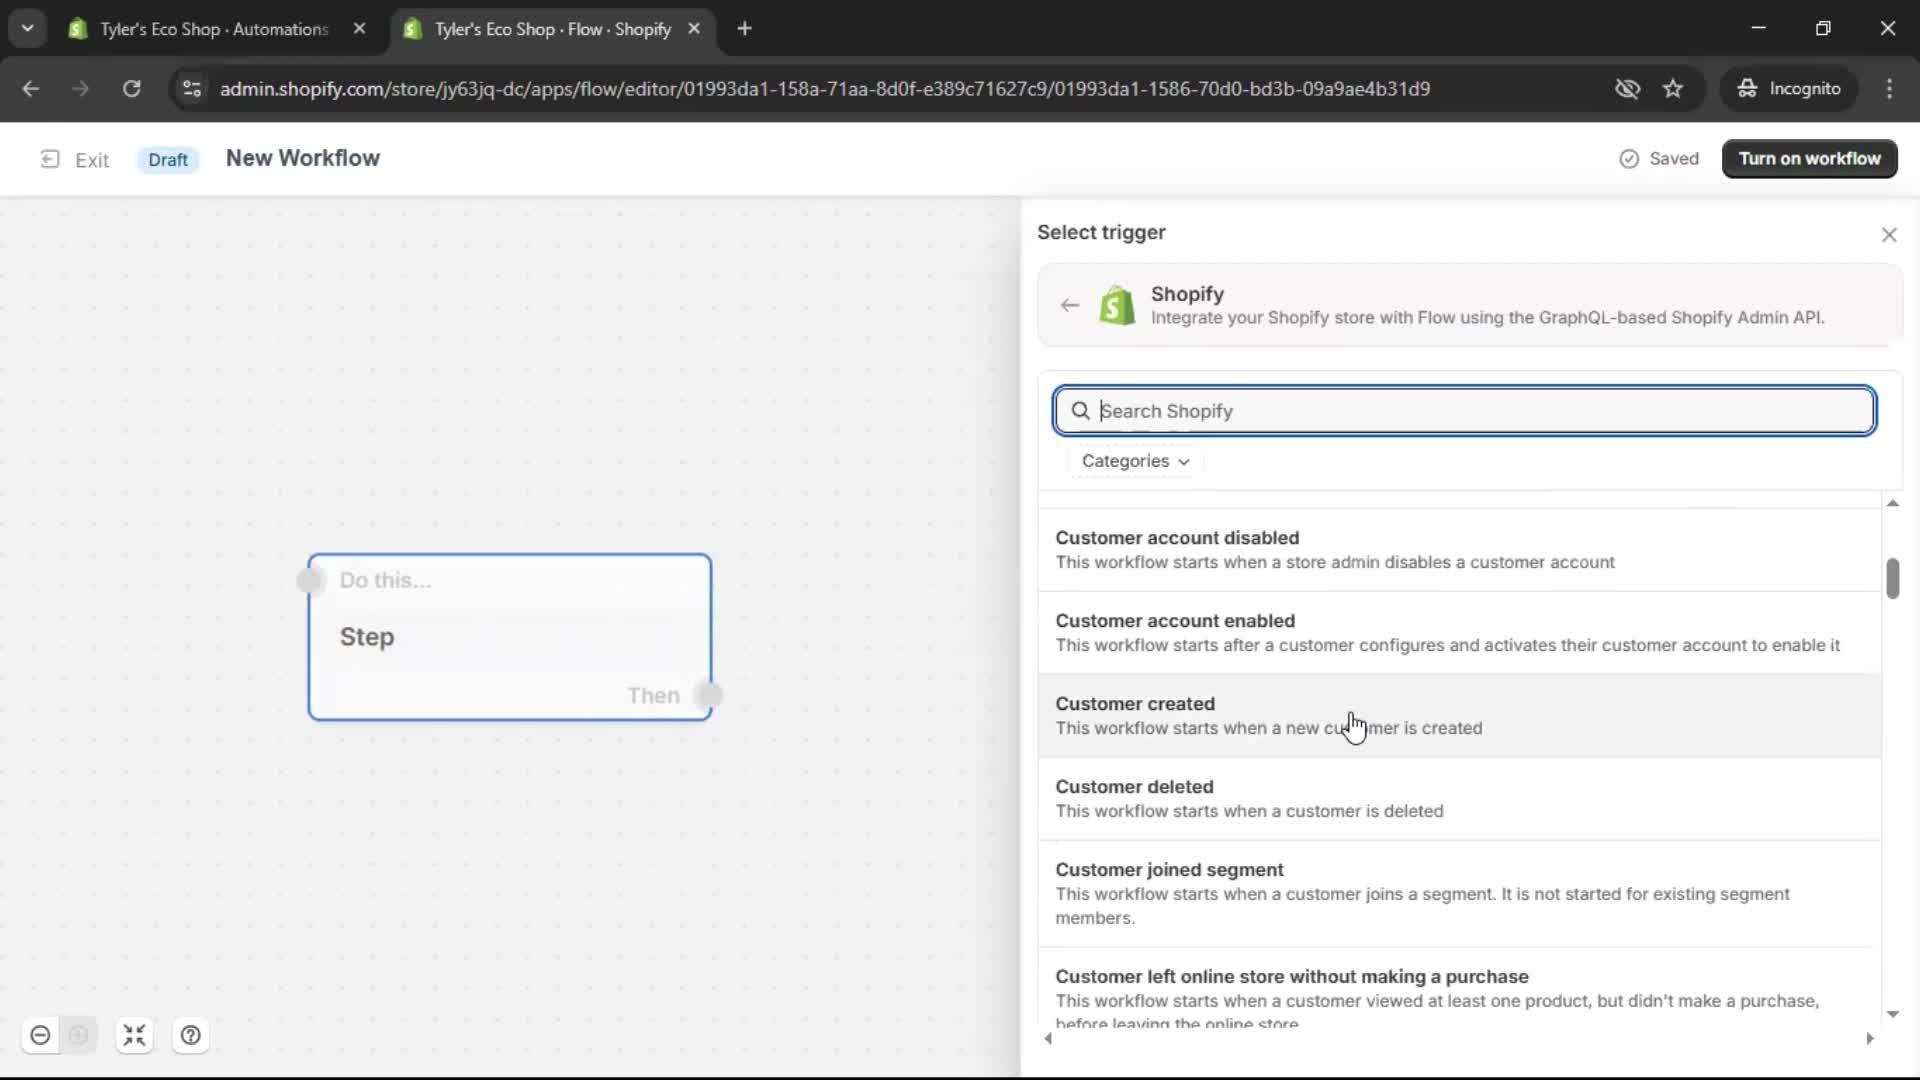1920x1080 pixels.
Task: Click the fit-to-screen canvas icon
Action: (x=135, y=1035)
